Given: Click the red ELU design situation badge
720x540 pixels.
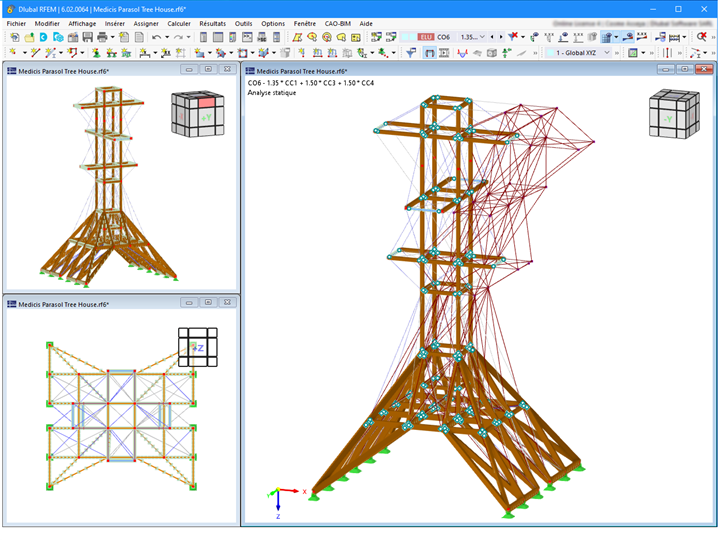Looking at the screenshot, I should [x=426, y=37].
